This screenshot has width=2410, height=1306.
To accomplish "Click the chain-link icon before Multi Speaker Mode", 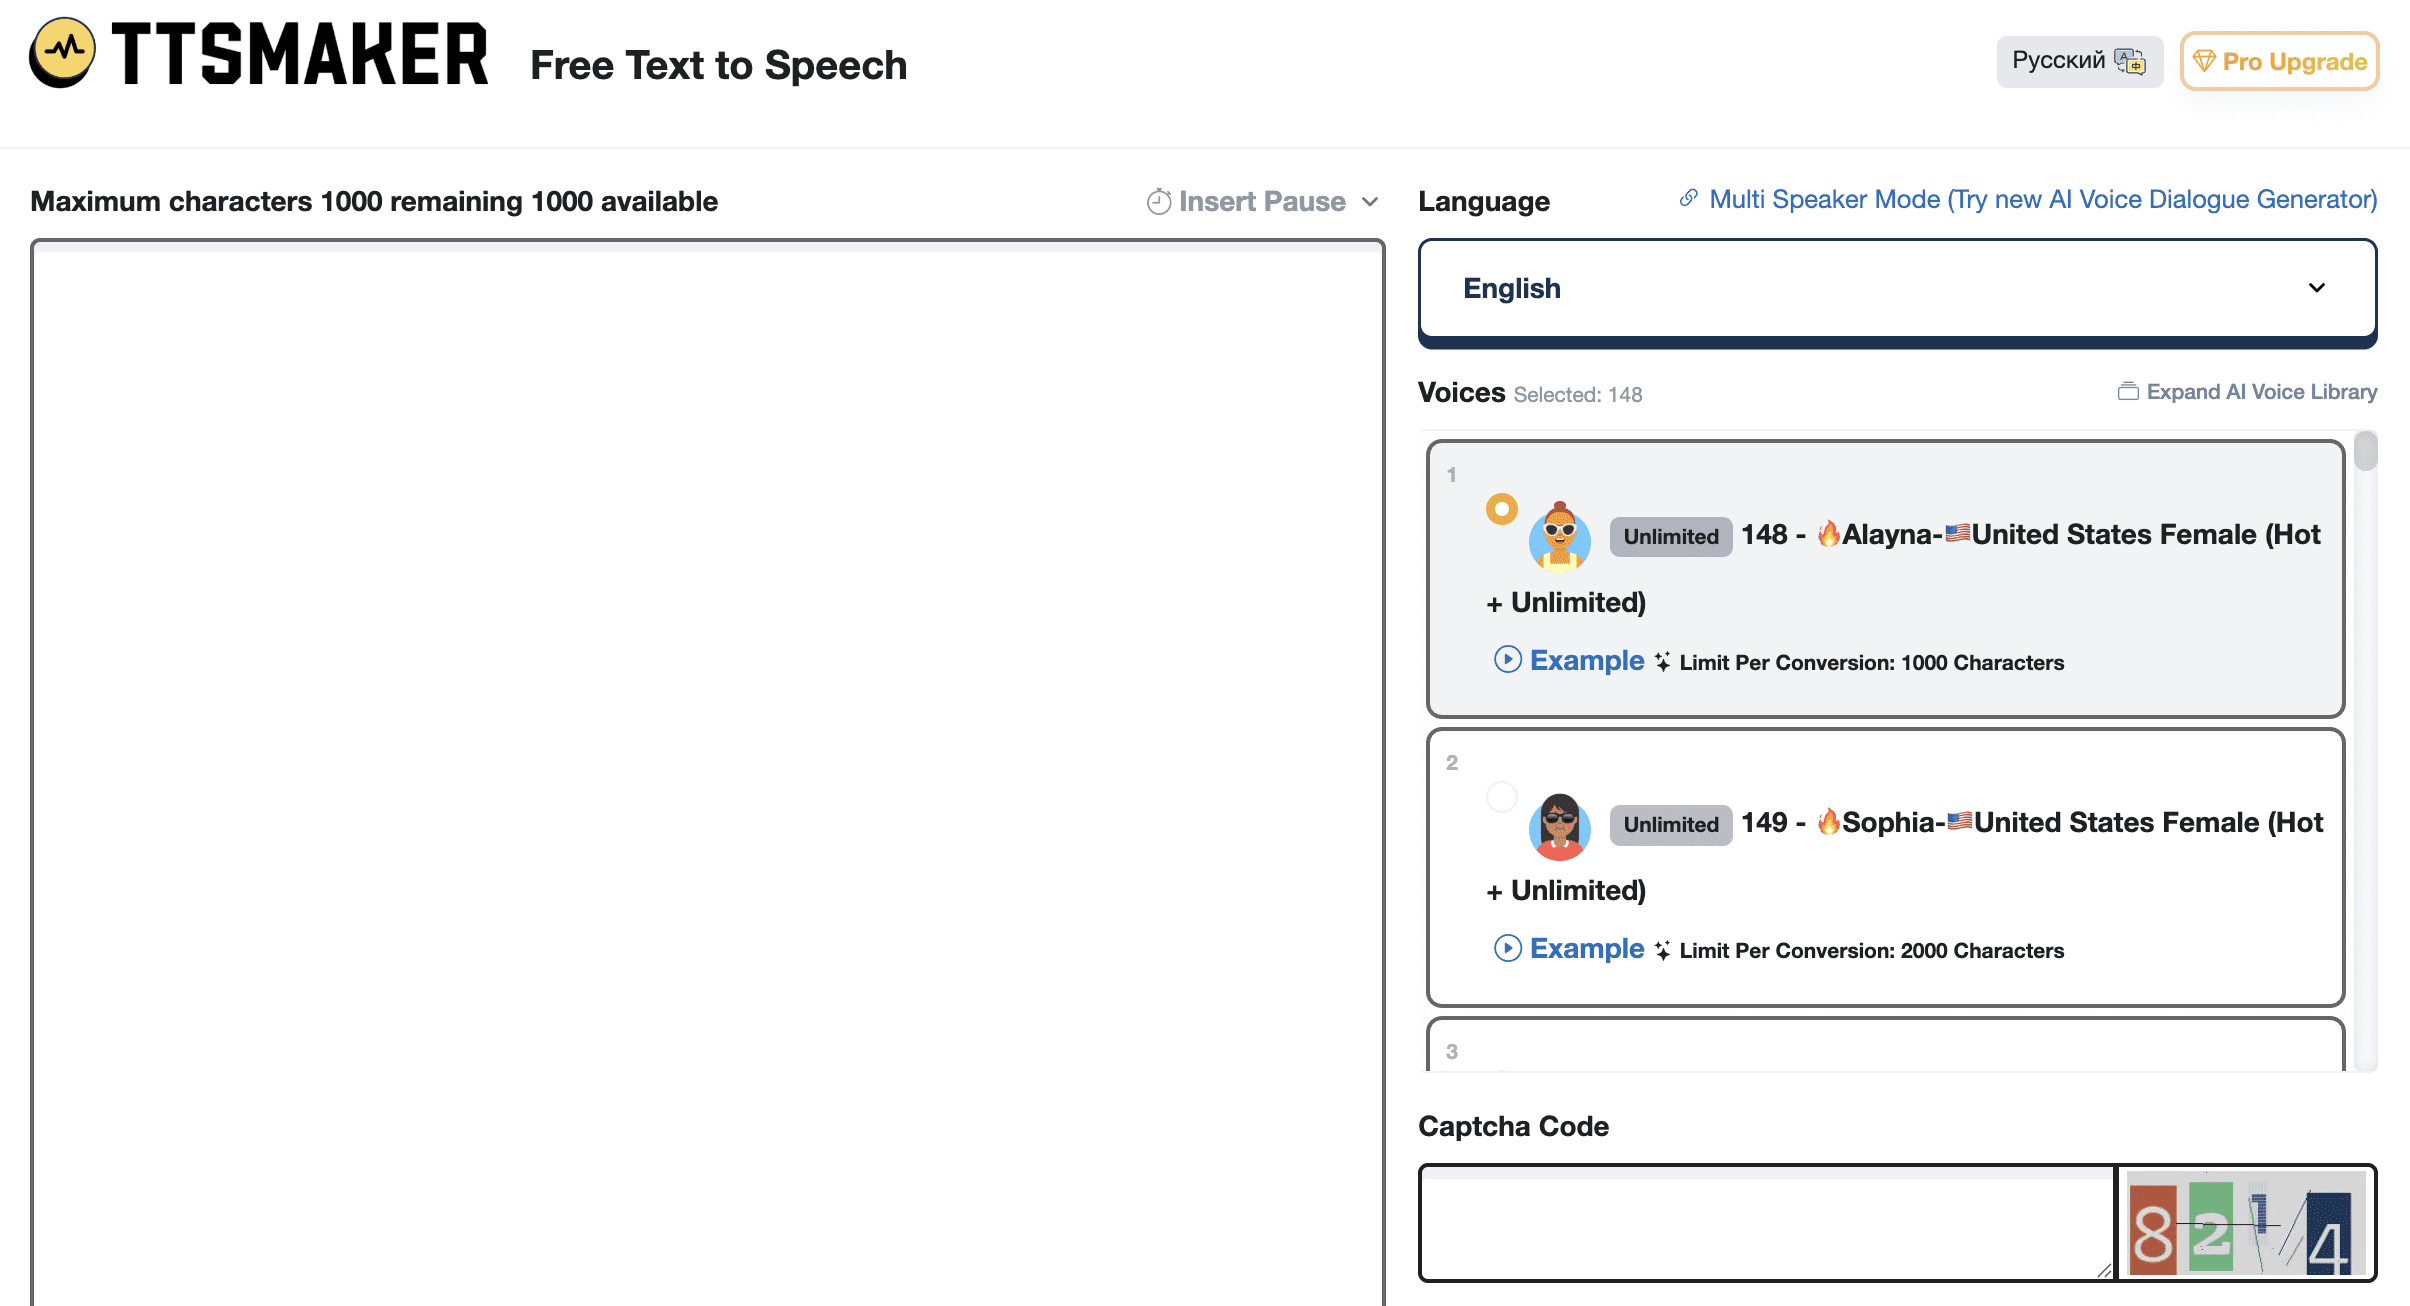I will 1689,198.
